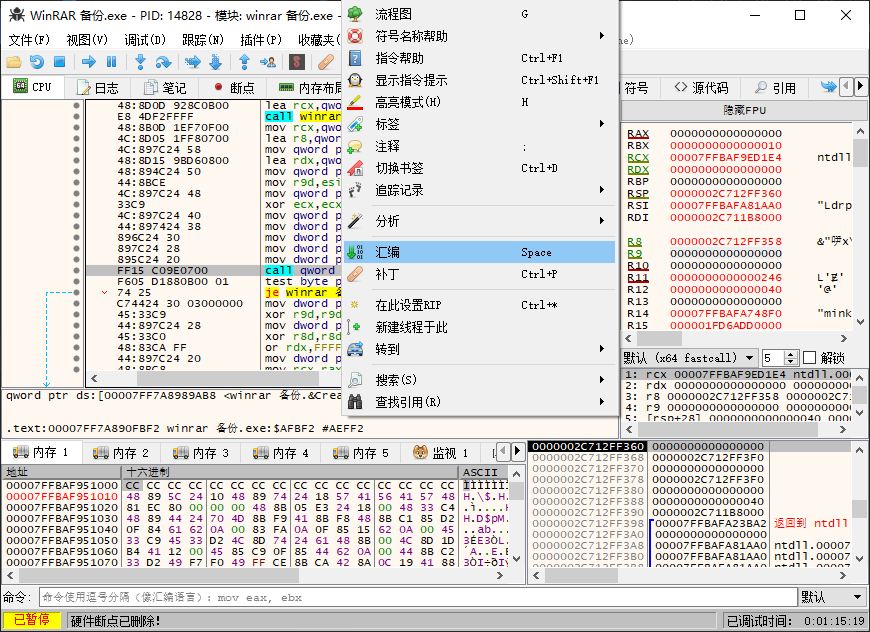870x632 pixels.
Task: Click the register panel vertical scrollbar down arrow
Action: (x=860, y=321)
